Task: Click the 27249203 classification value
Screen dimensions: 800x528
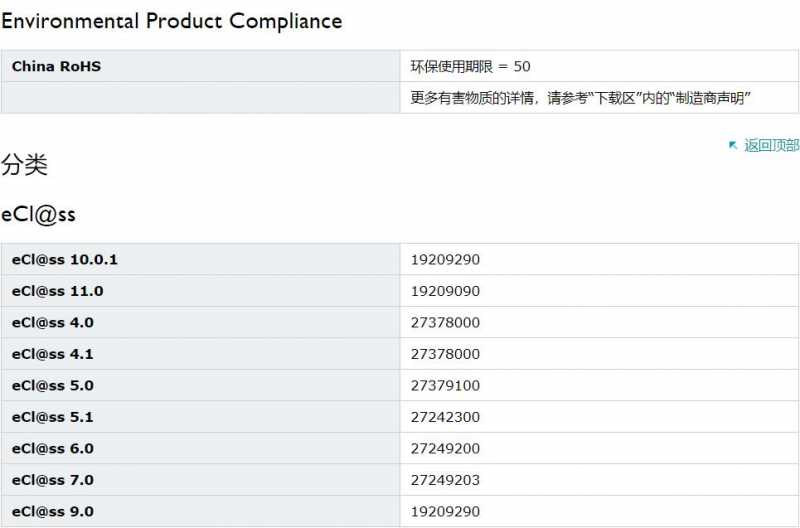Action: 445,480
